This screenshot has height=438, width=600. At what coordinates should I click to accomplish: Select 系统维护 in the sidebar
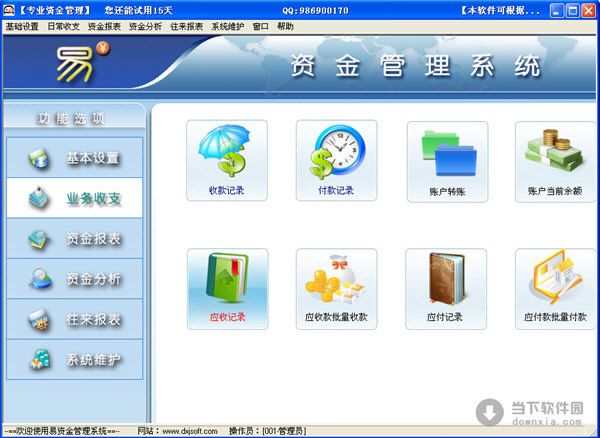[75, 359]
